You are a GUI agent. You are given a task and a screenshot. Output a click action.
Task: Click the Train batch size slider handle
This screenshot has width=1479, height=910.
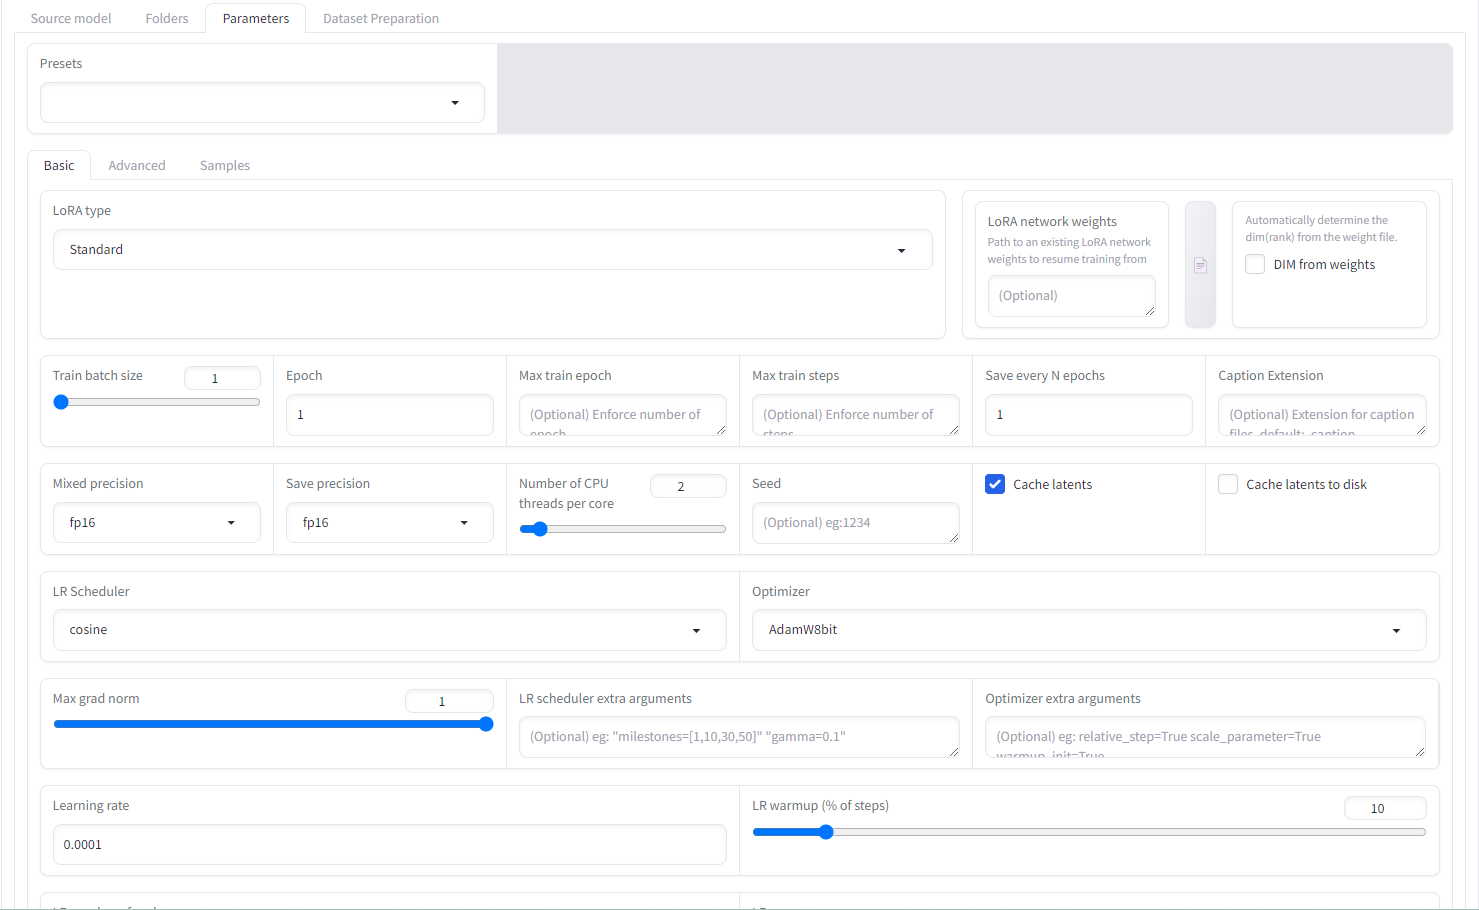61,402
